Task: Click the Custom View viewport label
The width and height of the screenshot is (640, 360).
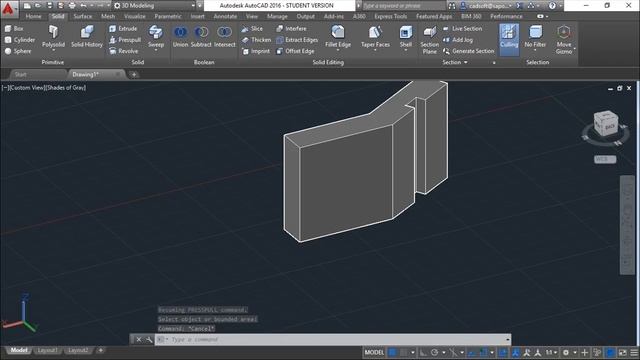Action: tap(27, 88)
